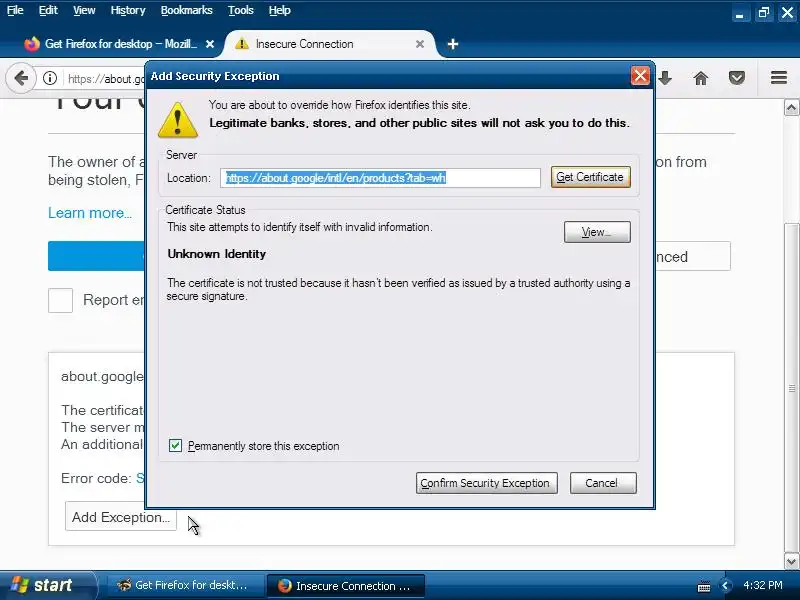Cancel the security exception dialog
Viewport: 800px width, 600px height.
point(603,483)
